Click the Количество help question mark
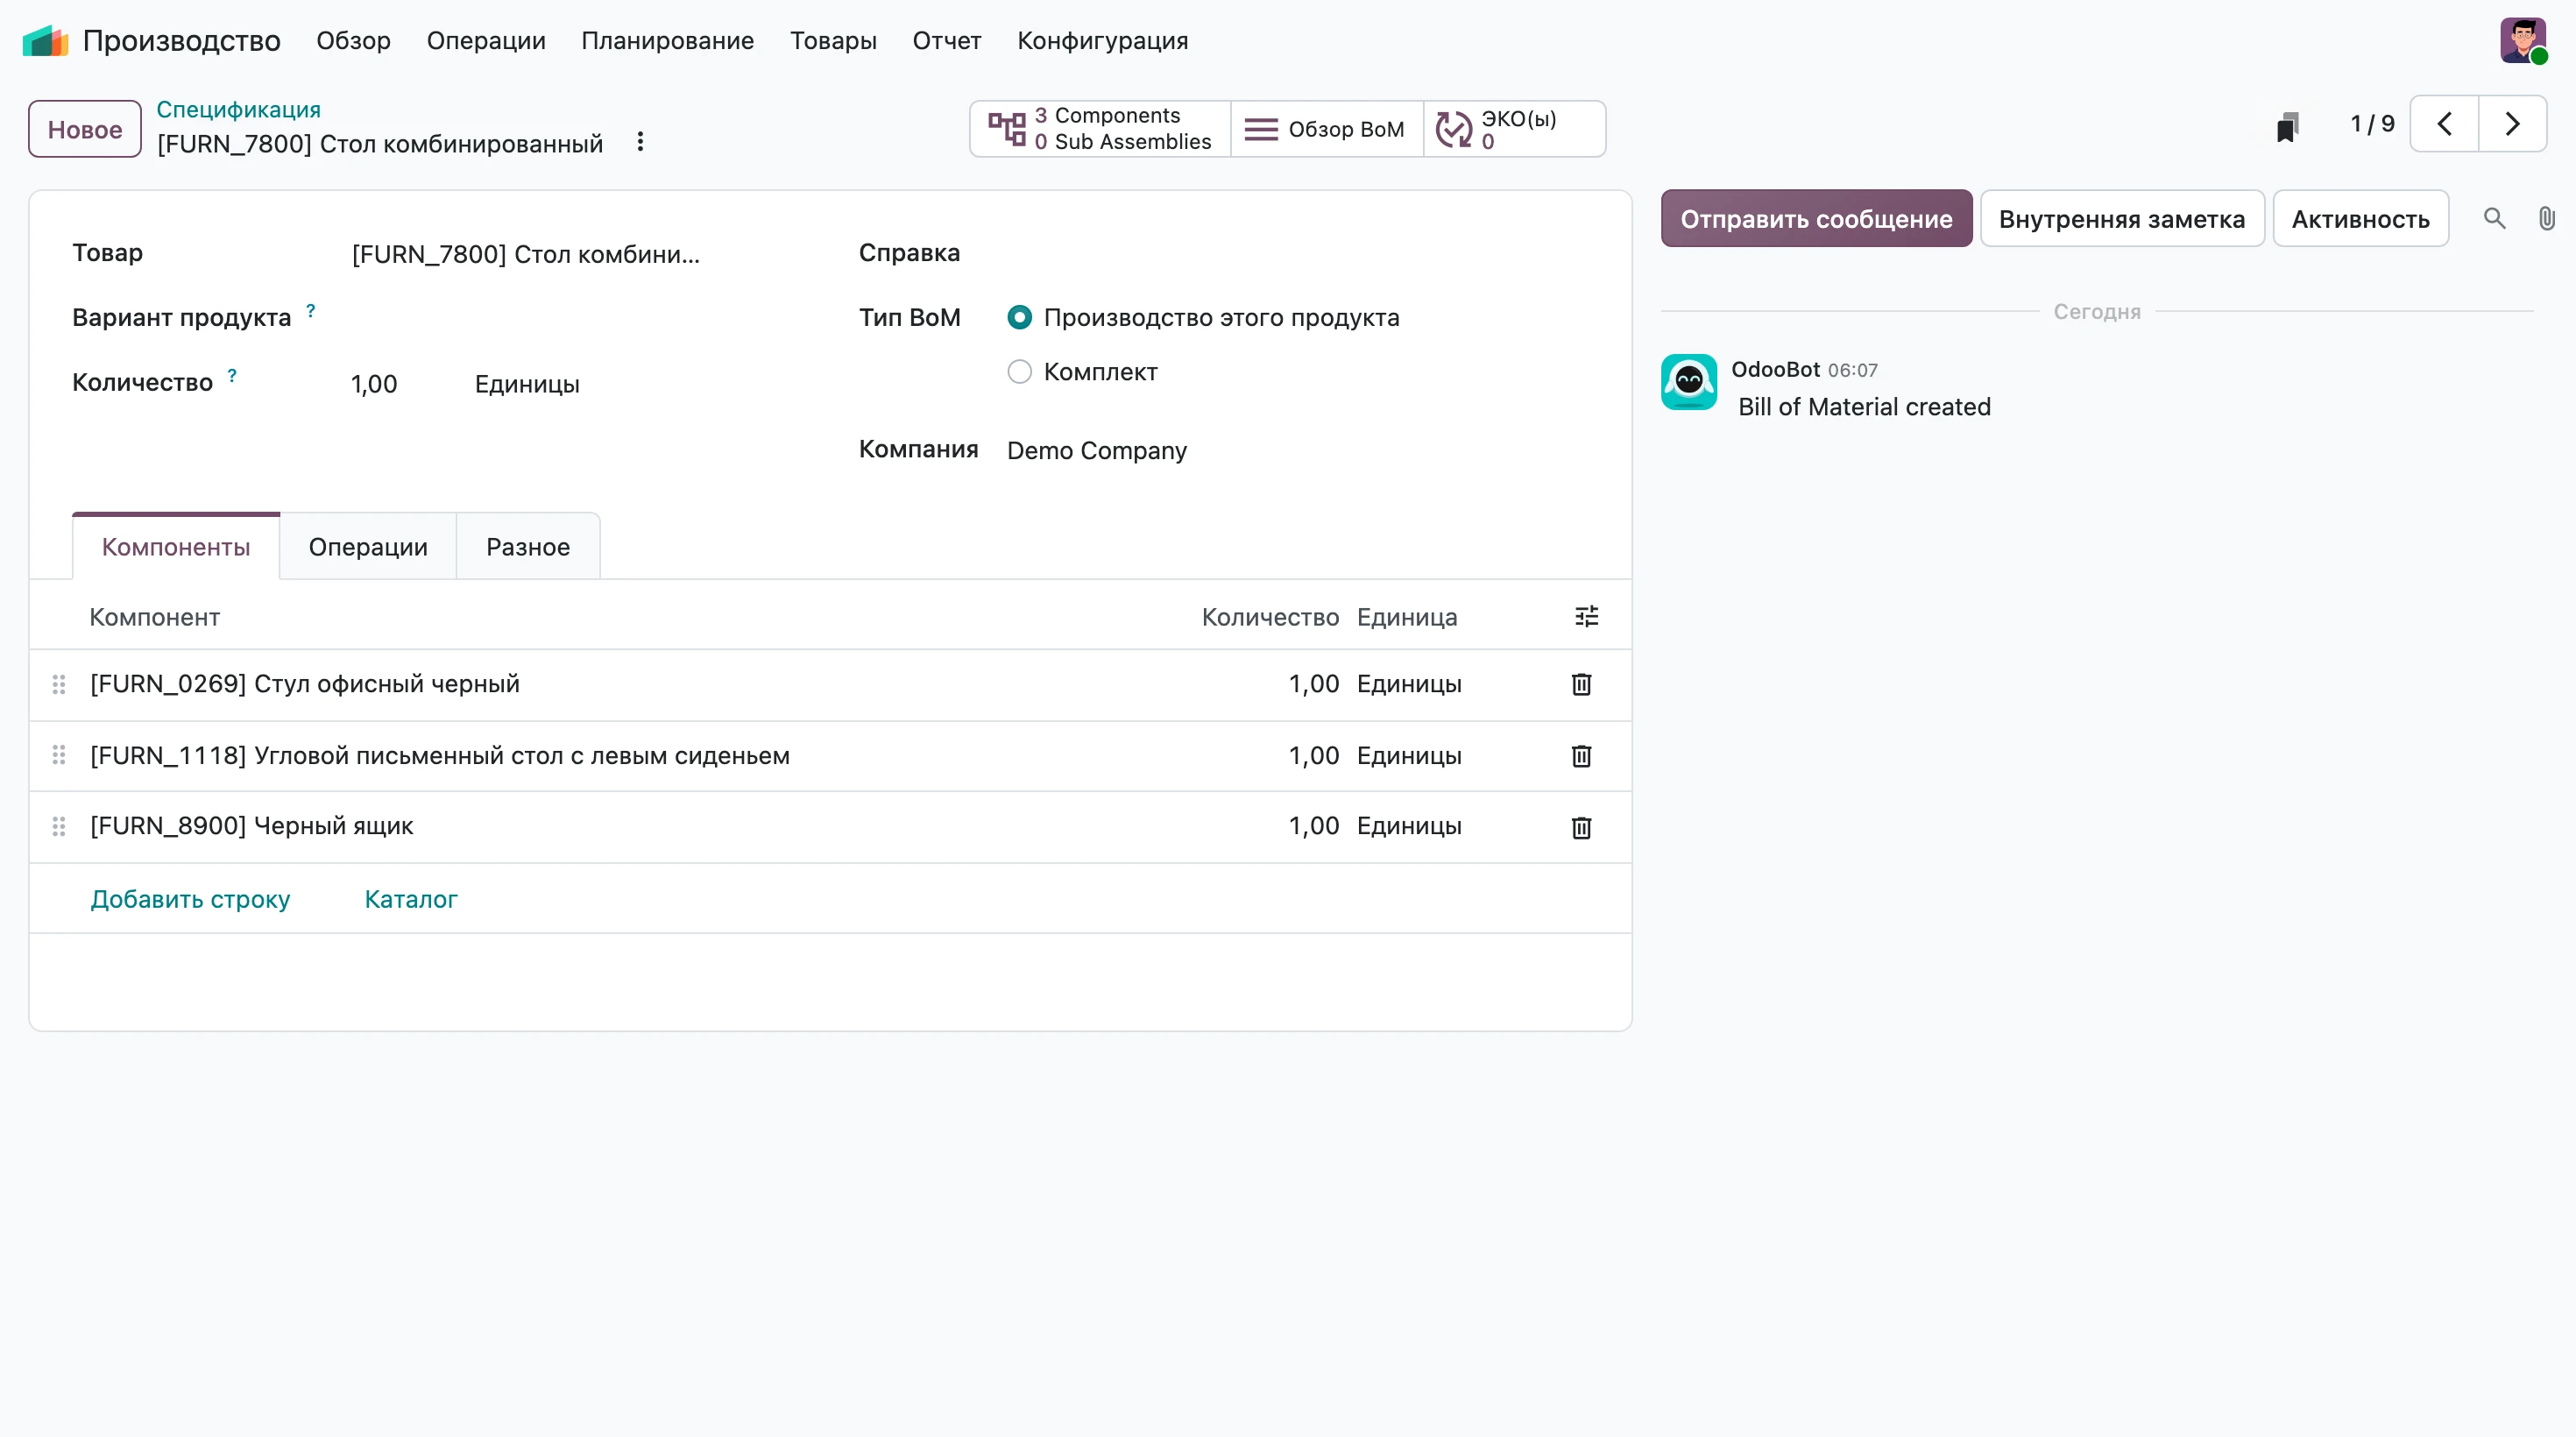The width and height of the screenshot is (2576, 1437). click(232, 376)
